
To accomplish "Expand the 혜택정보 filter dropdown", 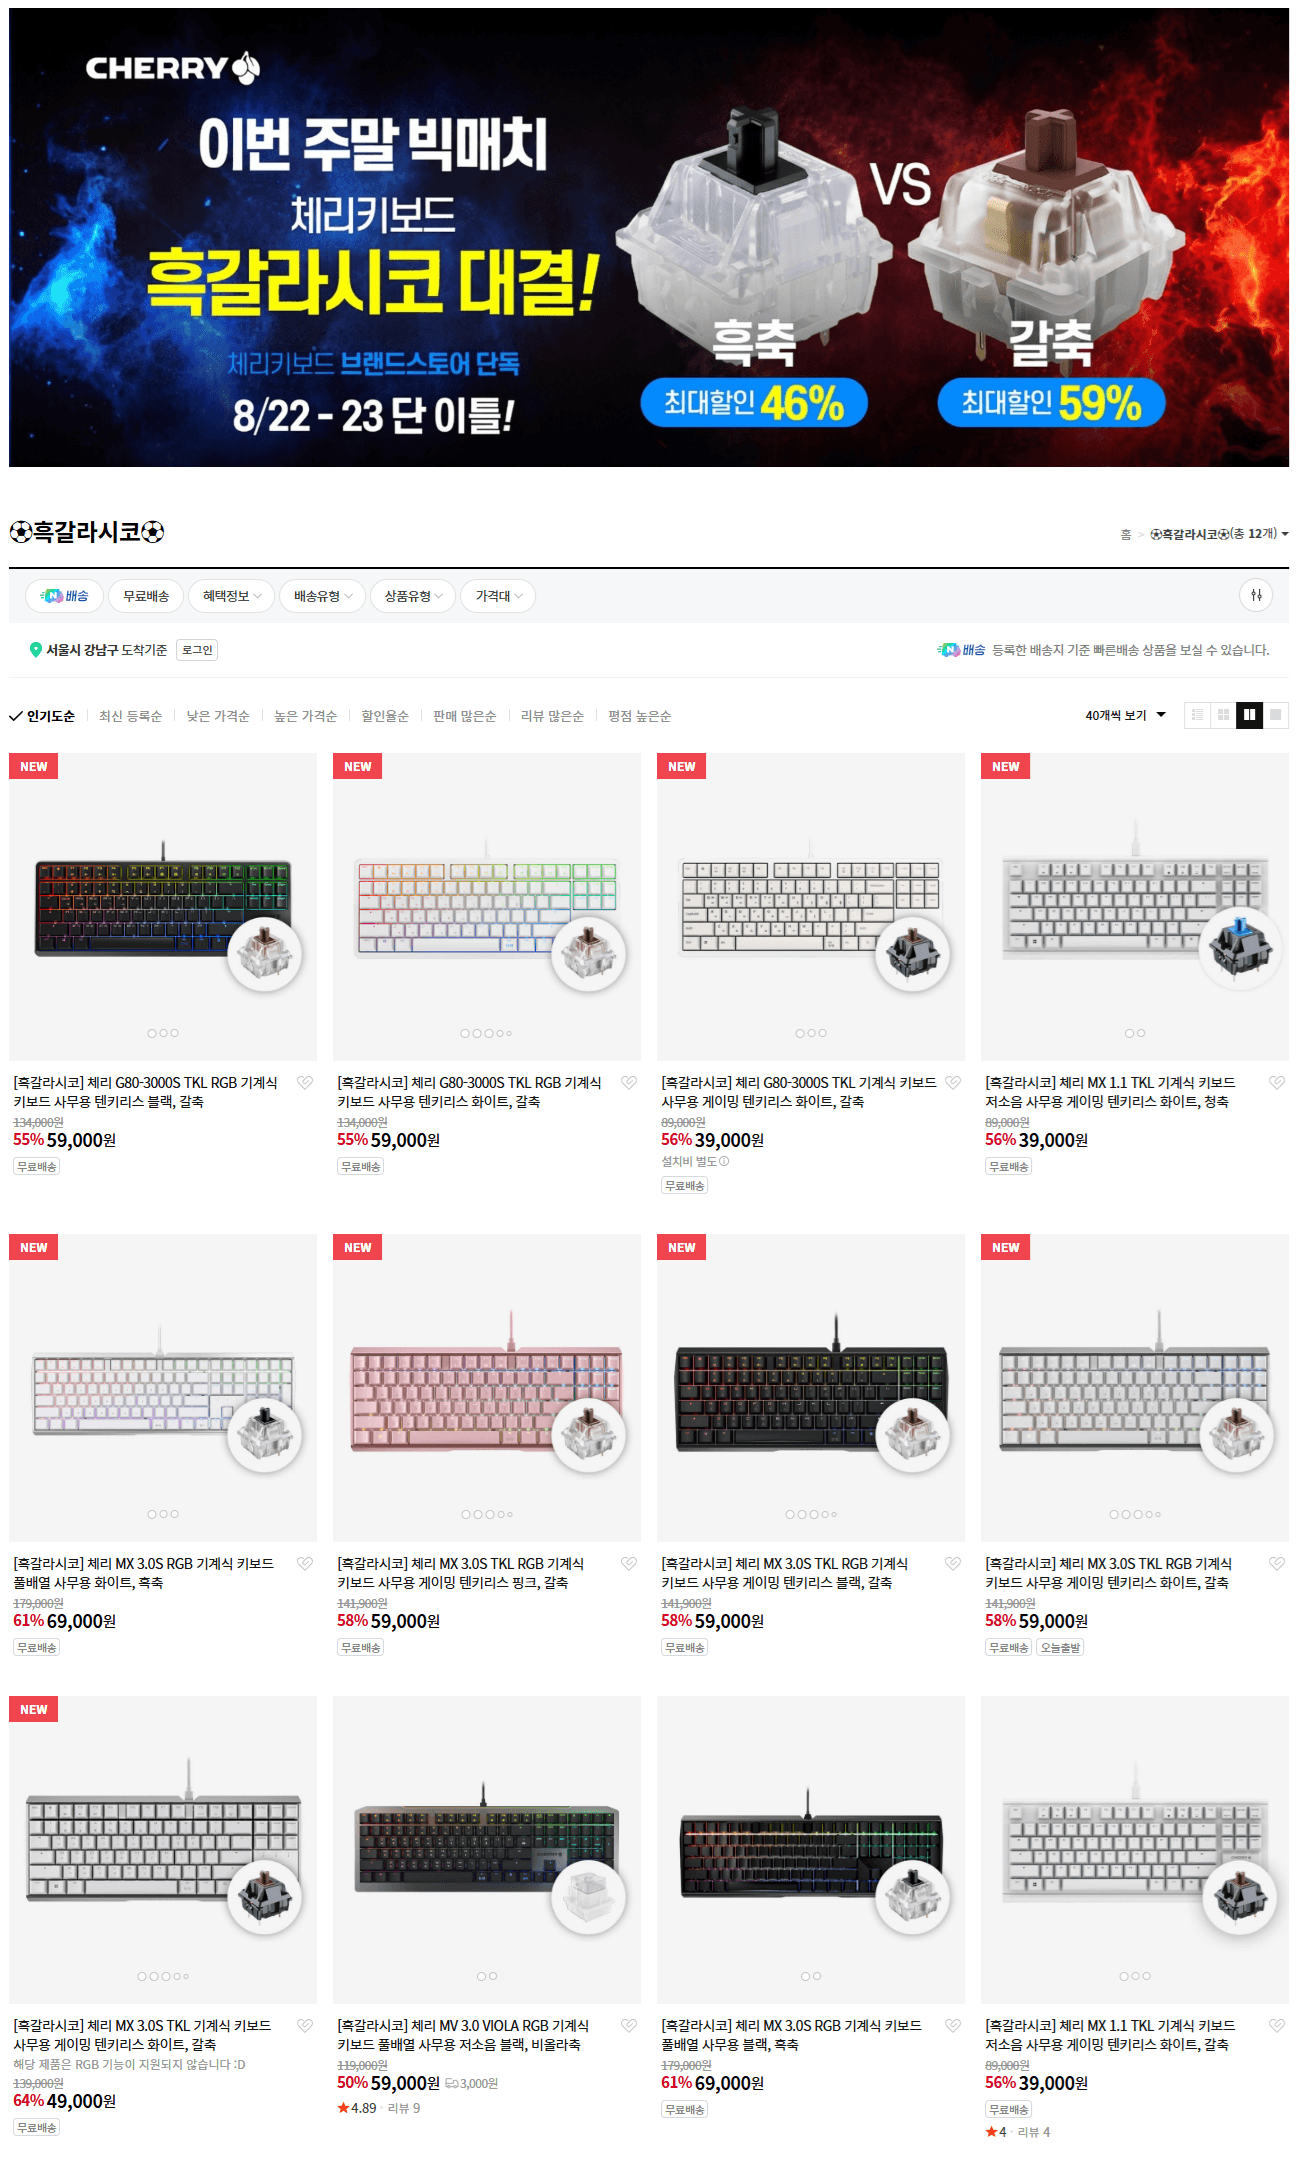I will tap(232, 596).
